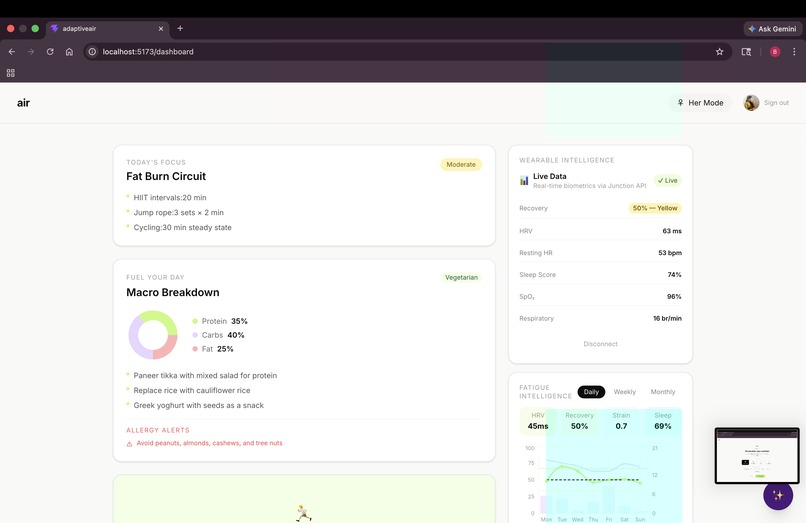
Task: Click the Cycling:30 min steady state item
Action: (182, 227)
